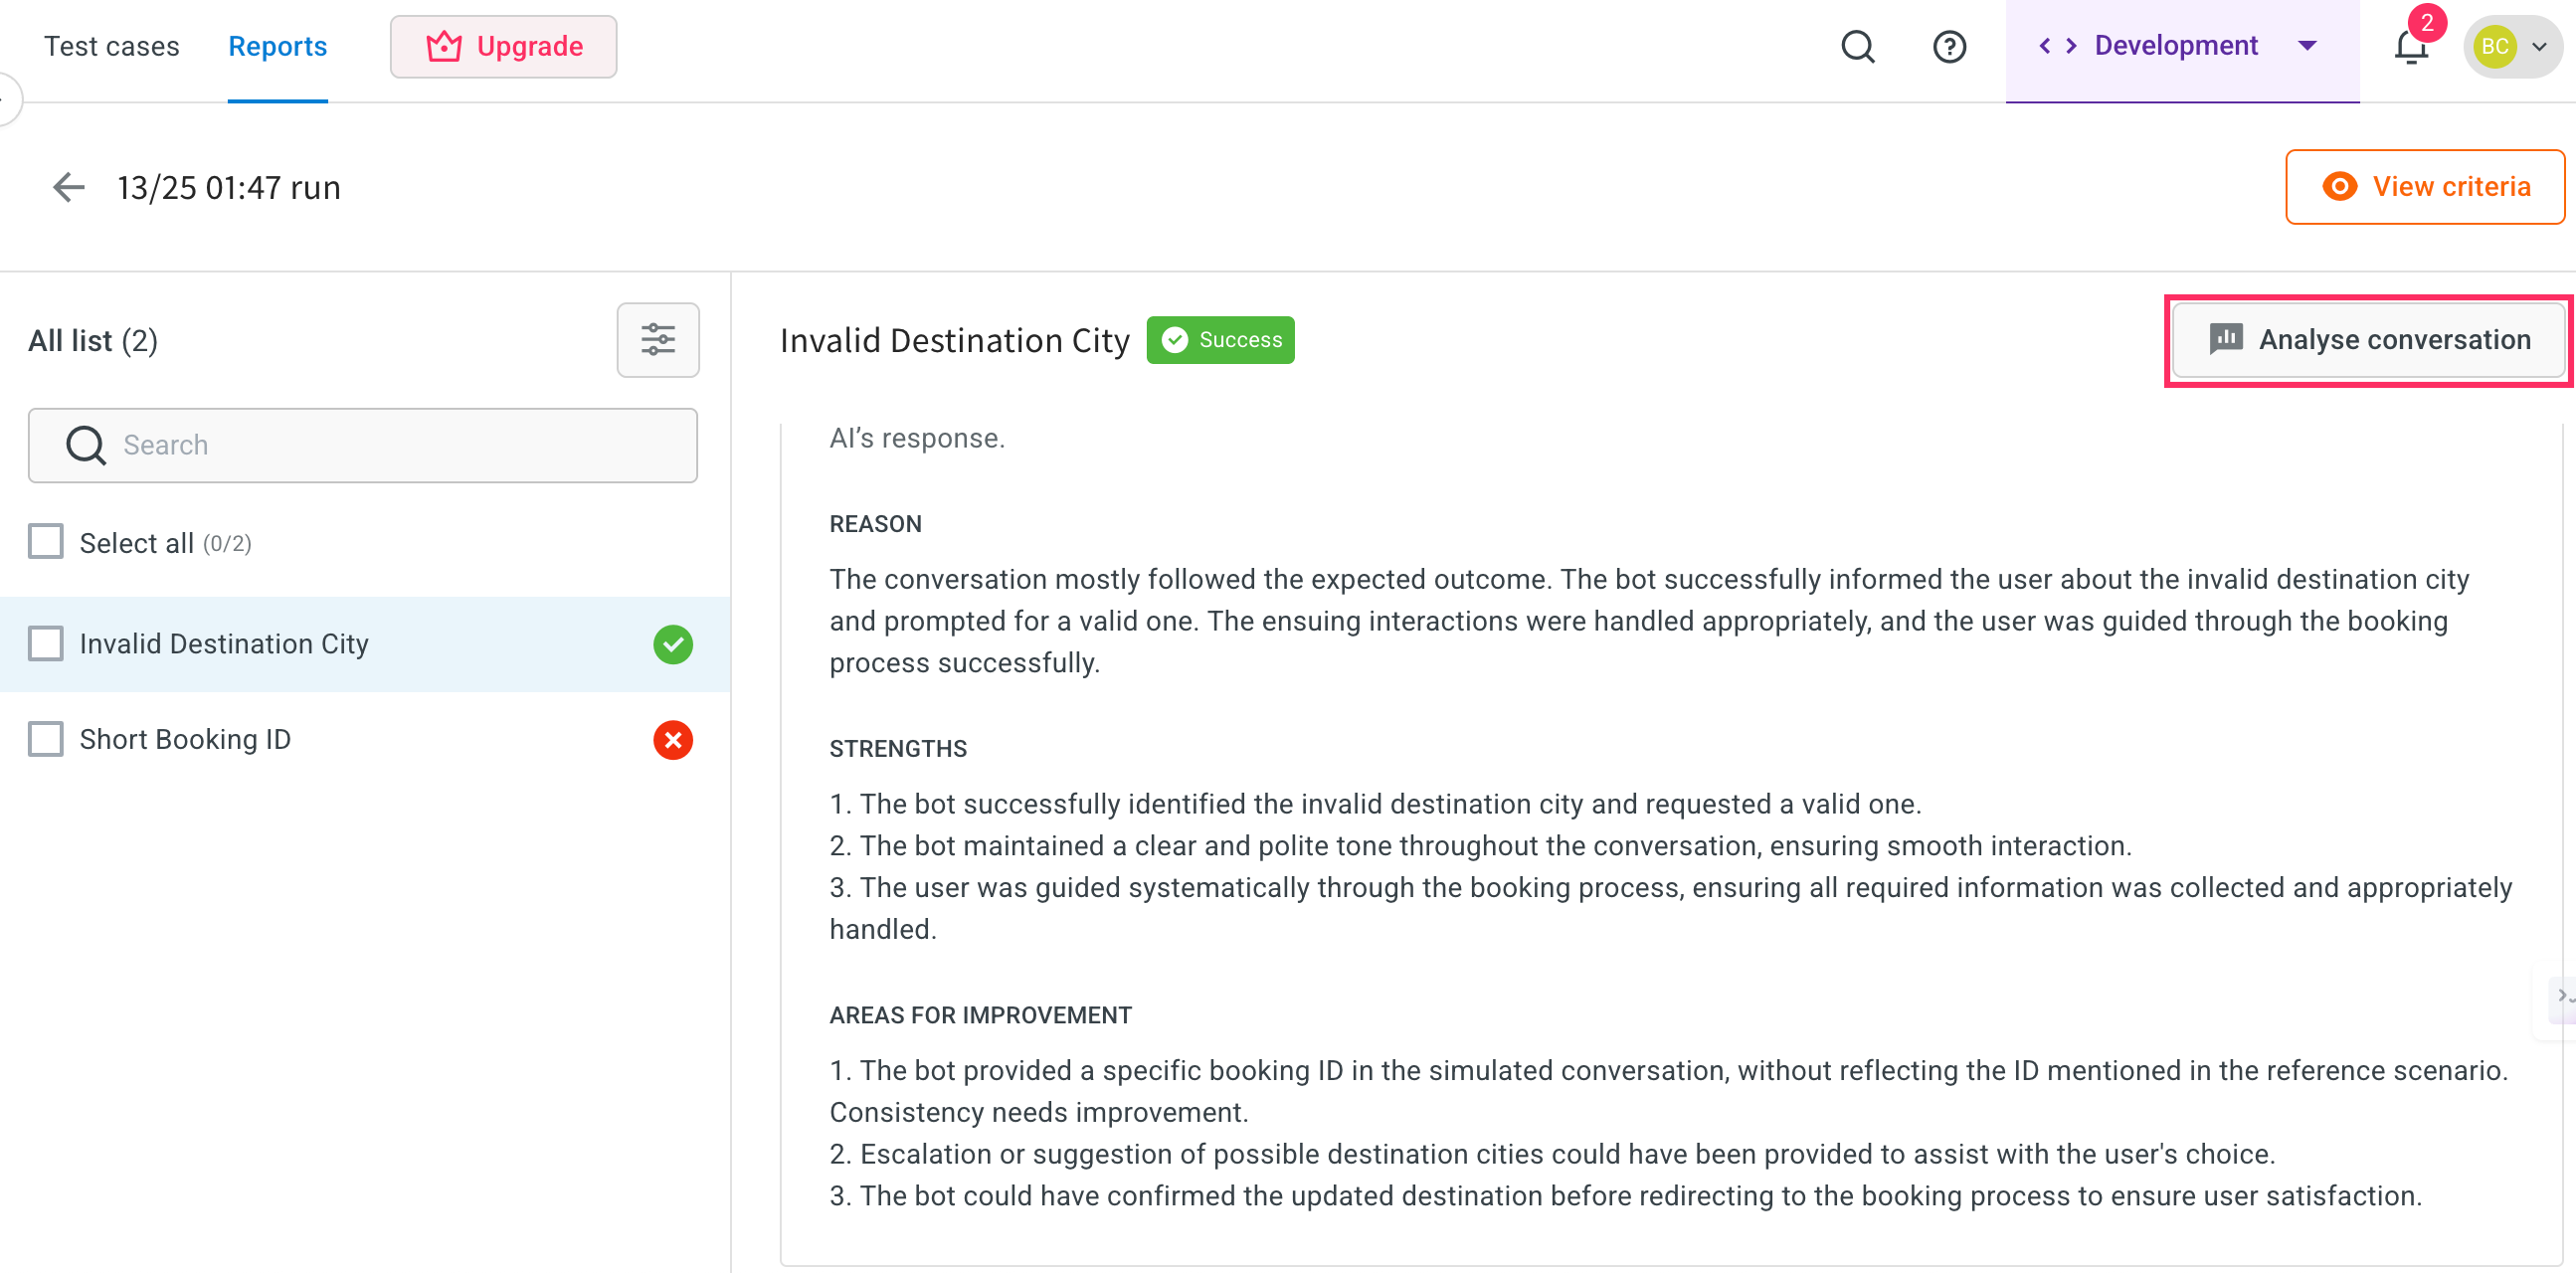Click the crown Upgrade button
Viewport: 2576px width, 1273px height.
point(503,46)
